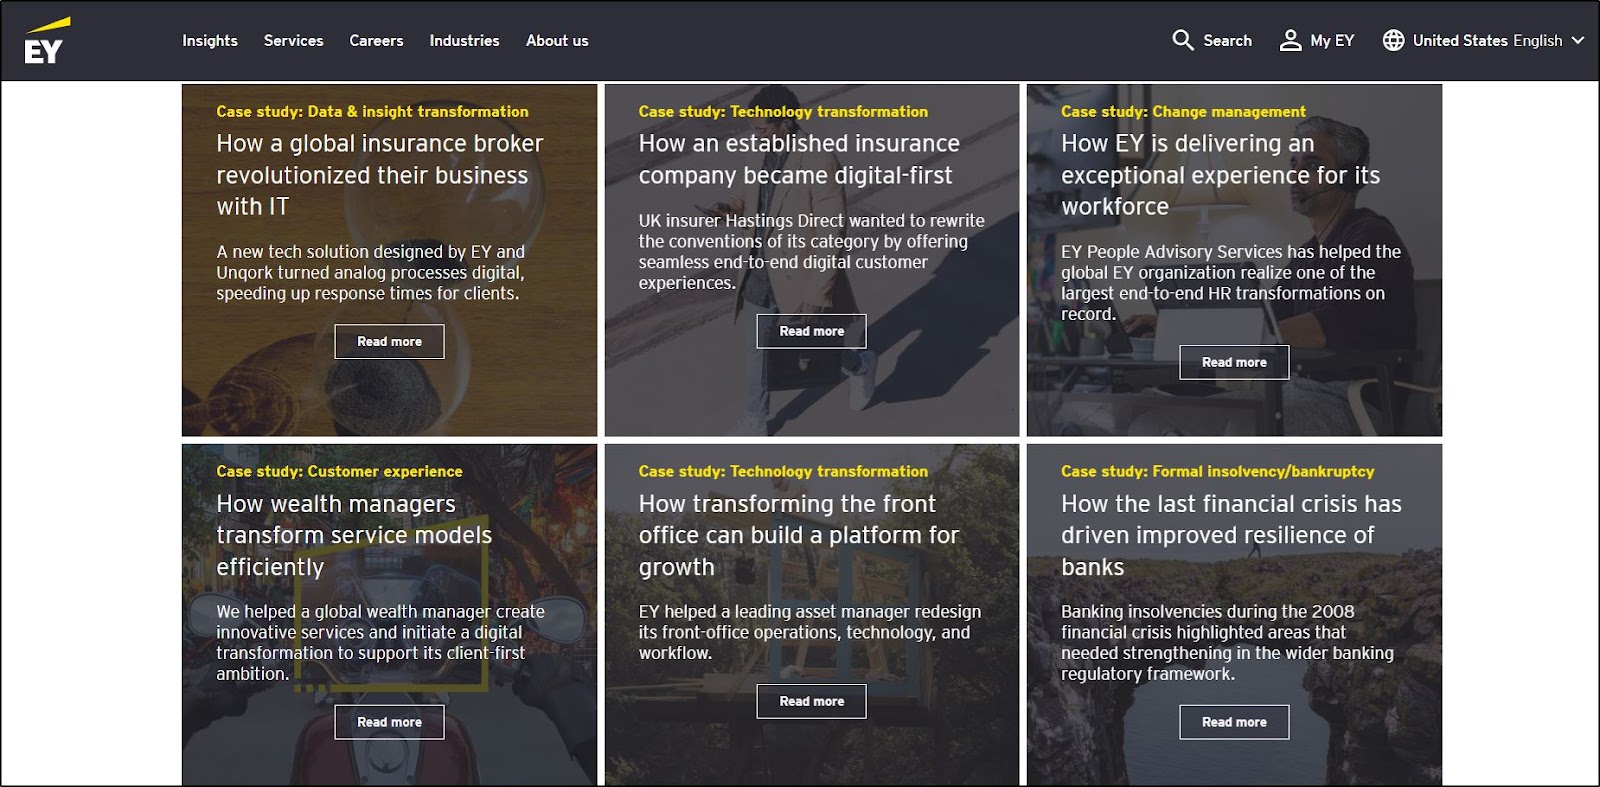The image size is (1600, 787).
Task: Click 'Case study: Change management' label
Action: (x=1183, y=112)
